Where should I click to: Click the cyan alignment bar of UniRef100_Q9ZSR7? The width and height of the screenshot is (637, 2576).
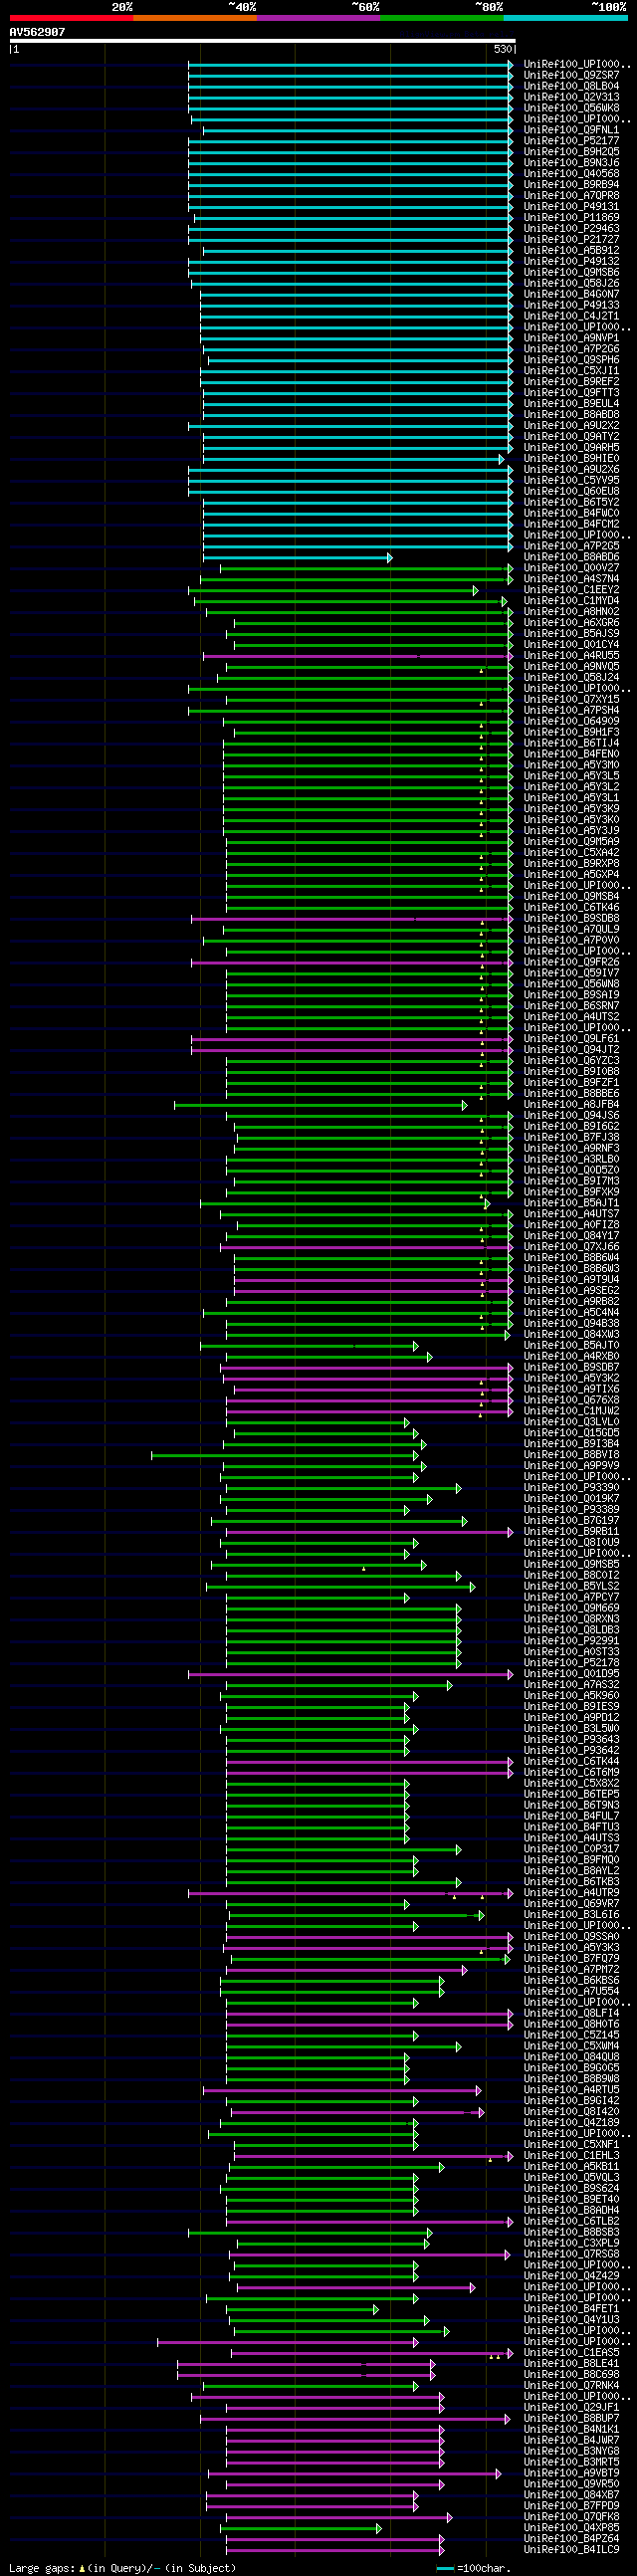(x=351, y=75)
